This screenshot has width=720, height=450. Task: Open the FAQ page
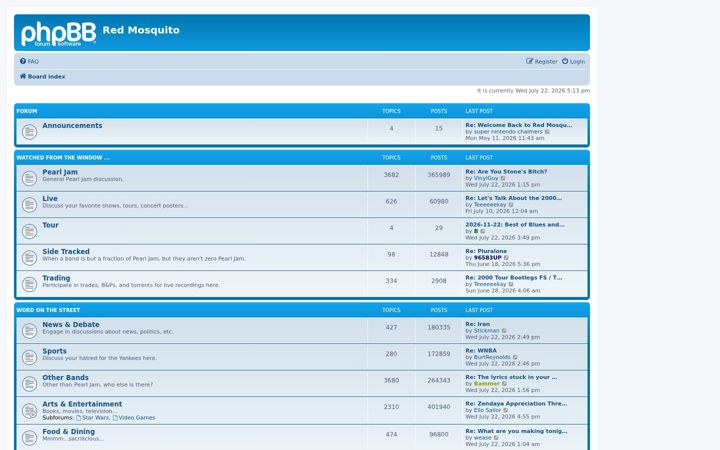pos(29,61)
